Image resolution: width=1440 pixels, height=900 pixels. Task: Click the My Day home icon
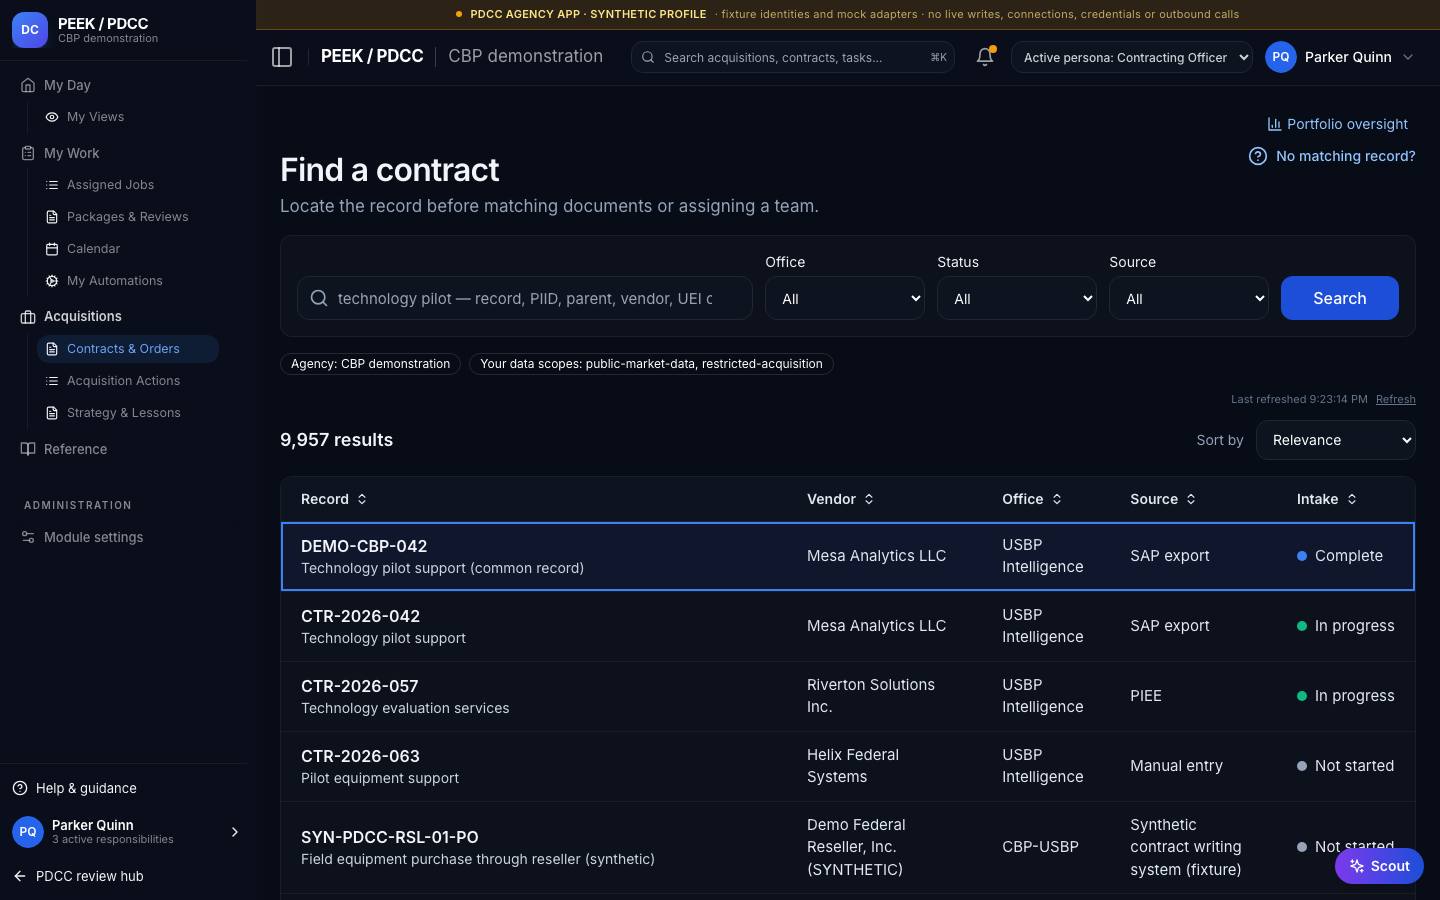(28, 85)
